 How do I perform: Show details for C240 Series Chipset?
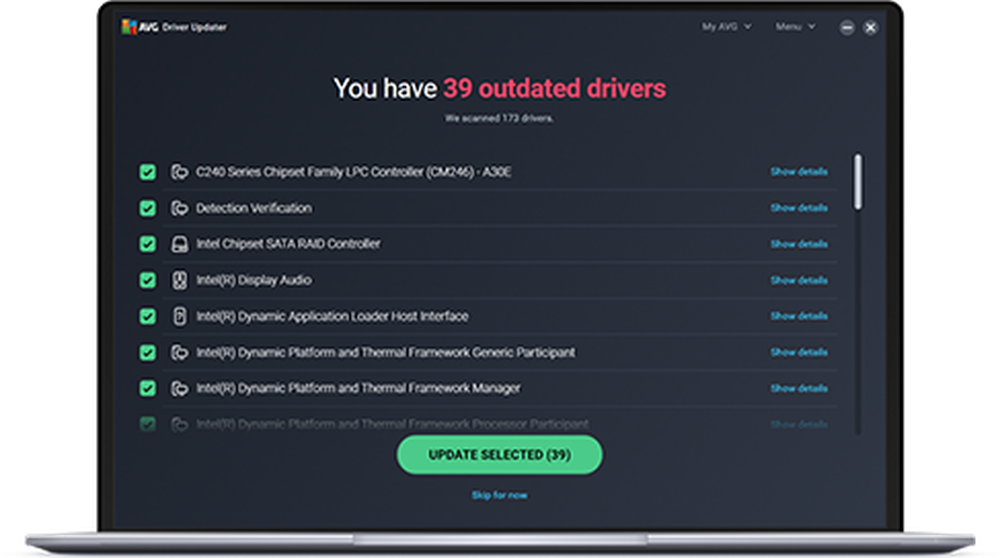tap(798, 172)
